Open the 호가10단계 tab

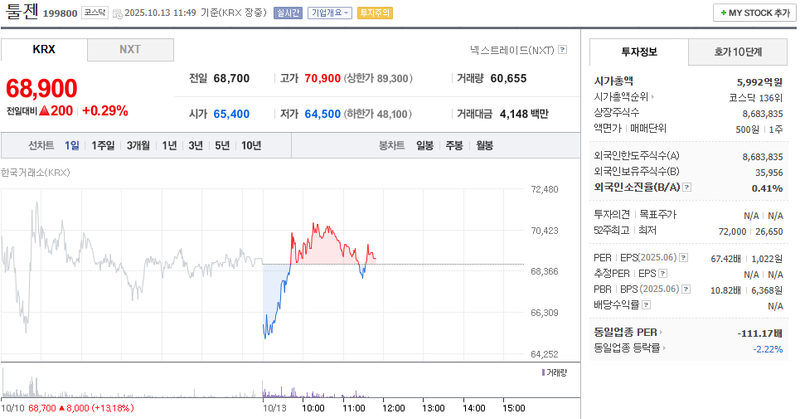[737, 51]
